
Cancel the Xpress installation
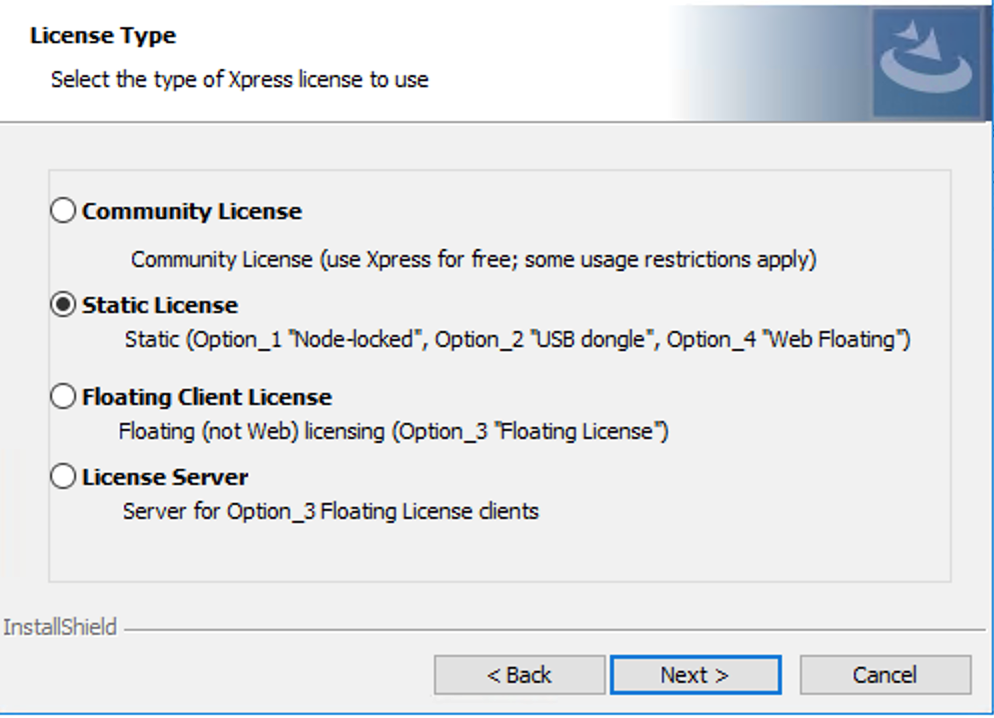pyautogui.click(x=885, y=675)
